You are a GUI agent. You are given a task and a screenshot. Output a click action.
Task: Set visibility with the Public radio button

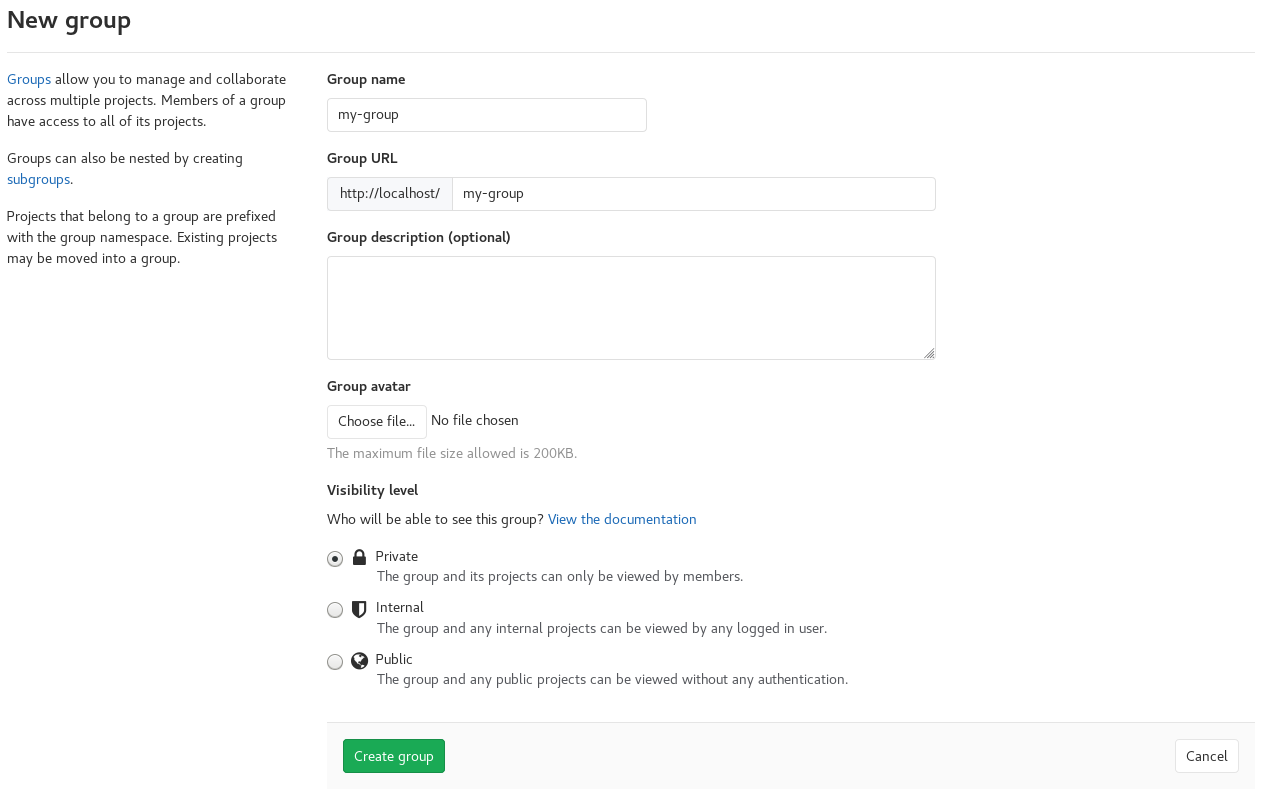[x=335, y=662]
